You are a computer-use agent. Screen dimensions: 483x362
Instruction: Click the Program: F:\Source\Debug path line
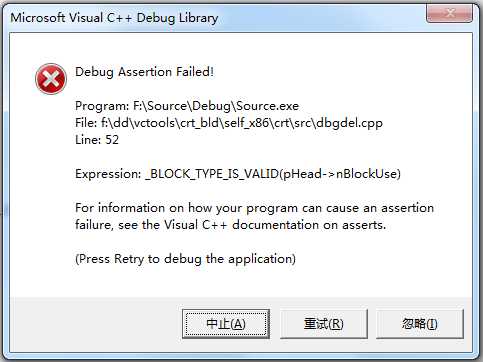tap(187, 106)
